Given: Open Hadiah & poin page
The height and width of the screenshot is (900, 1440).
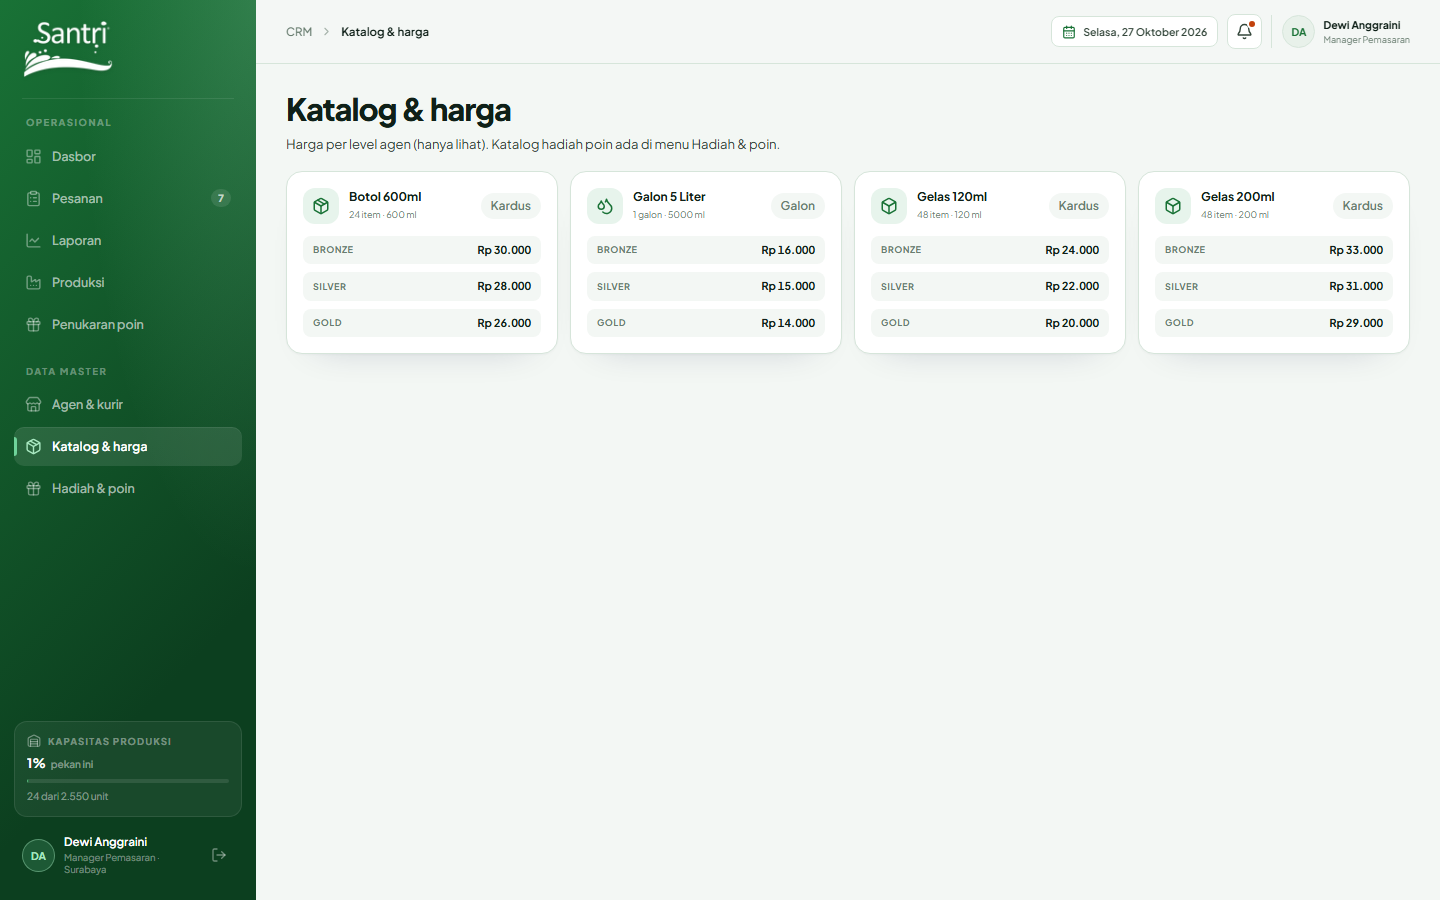Looking at the screenshot, I should coord(128,489).
